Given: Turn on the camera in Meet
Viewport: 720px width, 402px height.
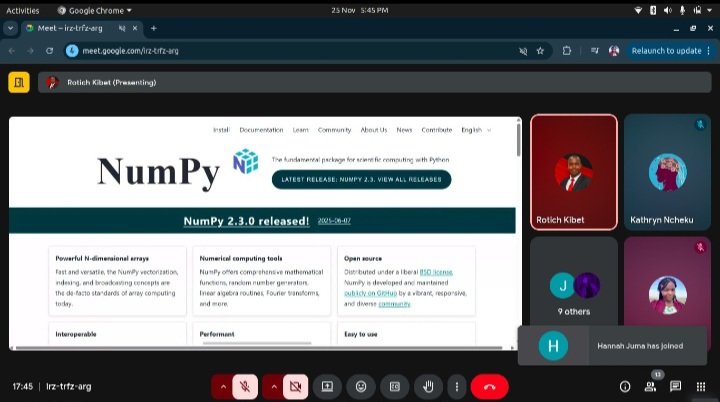Looking at the screenshot, I should click(x=295, y=387).
